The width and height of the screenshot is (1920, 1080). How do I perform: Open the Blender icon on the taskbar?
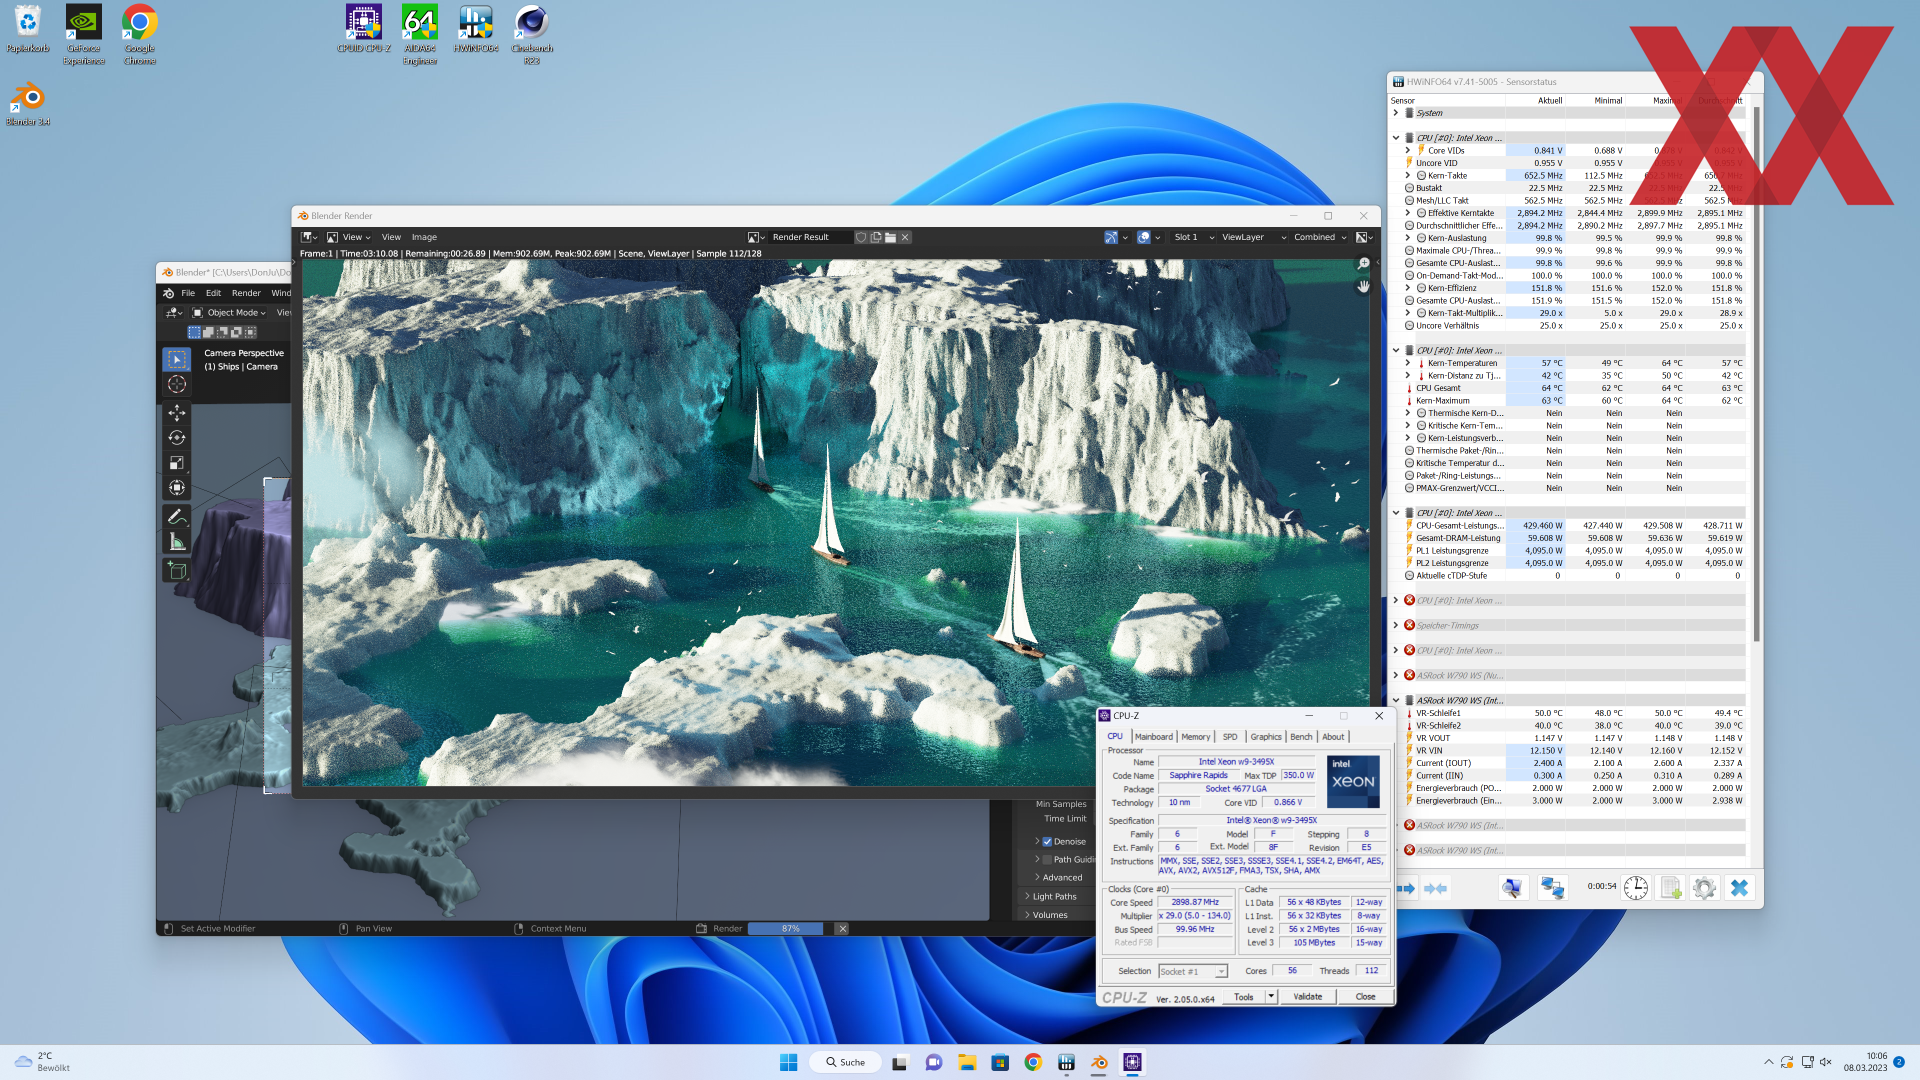[x=1099, y=1062]
